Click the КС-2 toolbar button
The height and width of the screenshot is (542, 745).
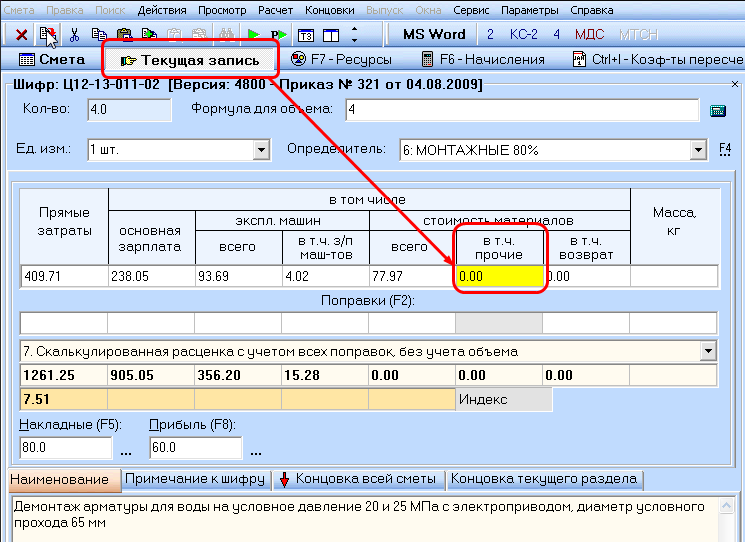(524, 34)
